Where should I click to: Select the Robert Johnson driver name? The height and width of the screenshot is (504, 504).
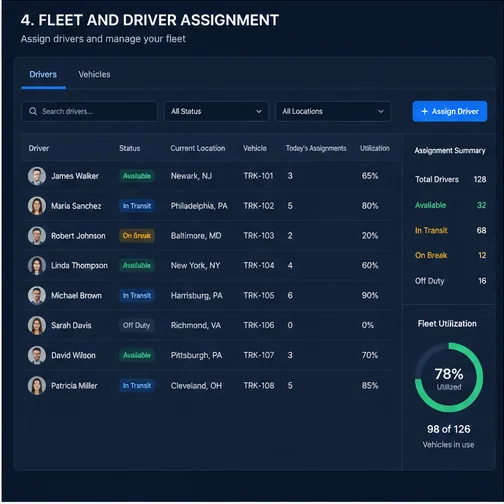pos(78,236)
